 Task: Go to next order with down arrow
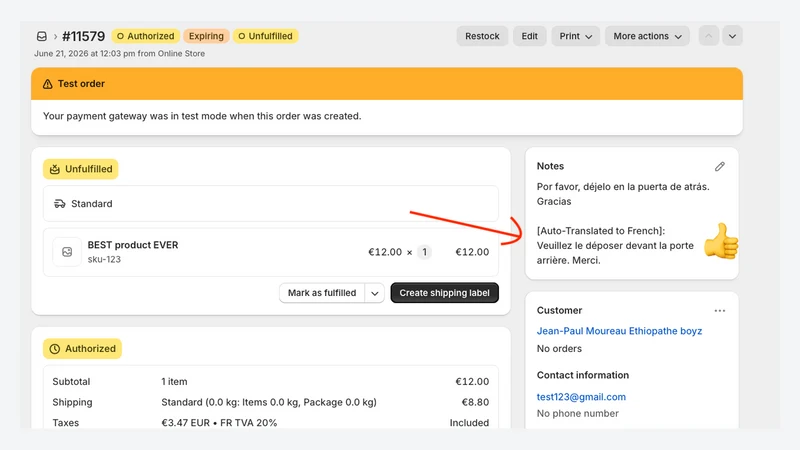(732, 36)
